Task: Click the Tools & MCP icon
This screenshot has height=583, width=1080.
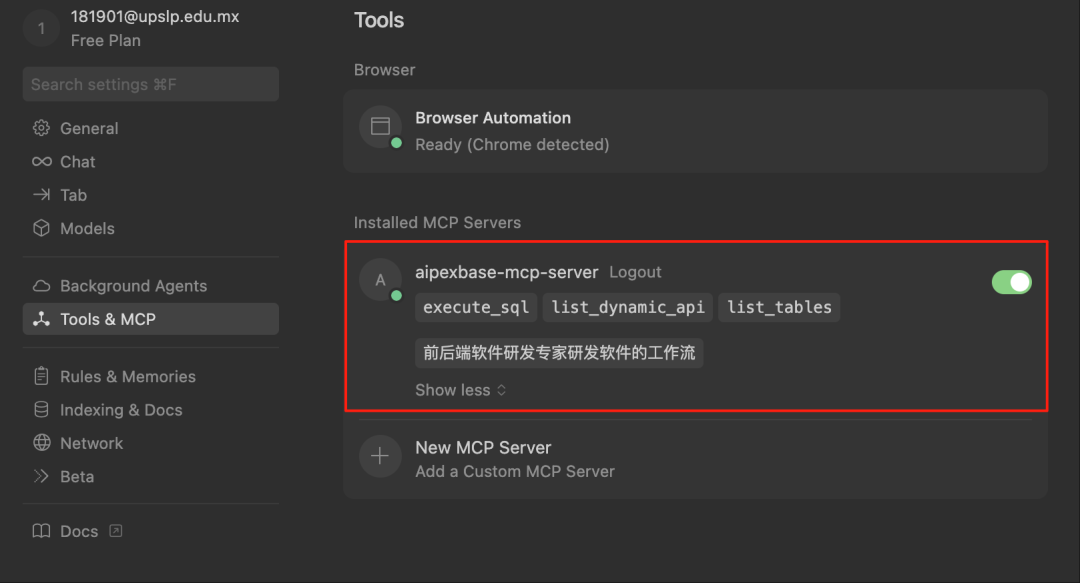Action: 41,319
